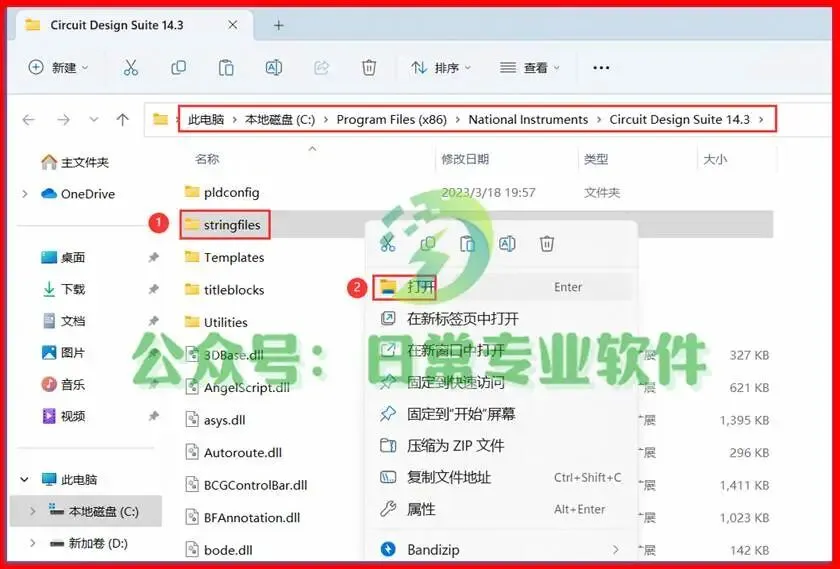Click Copy icon in the context menu
Screen dimensions: 840x569
pyautogui.click(x=428, y=244)
